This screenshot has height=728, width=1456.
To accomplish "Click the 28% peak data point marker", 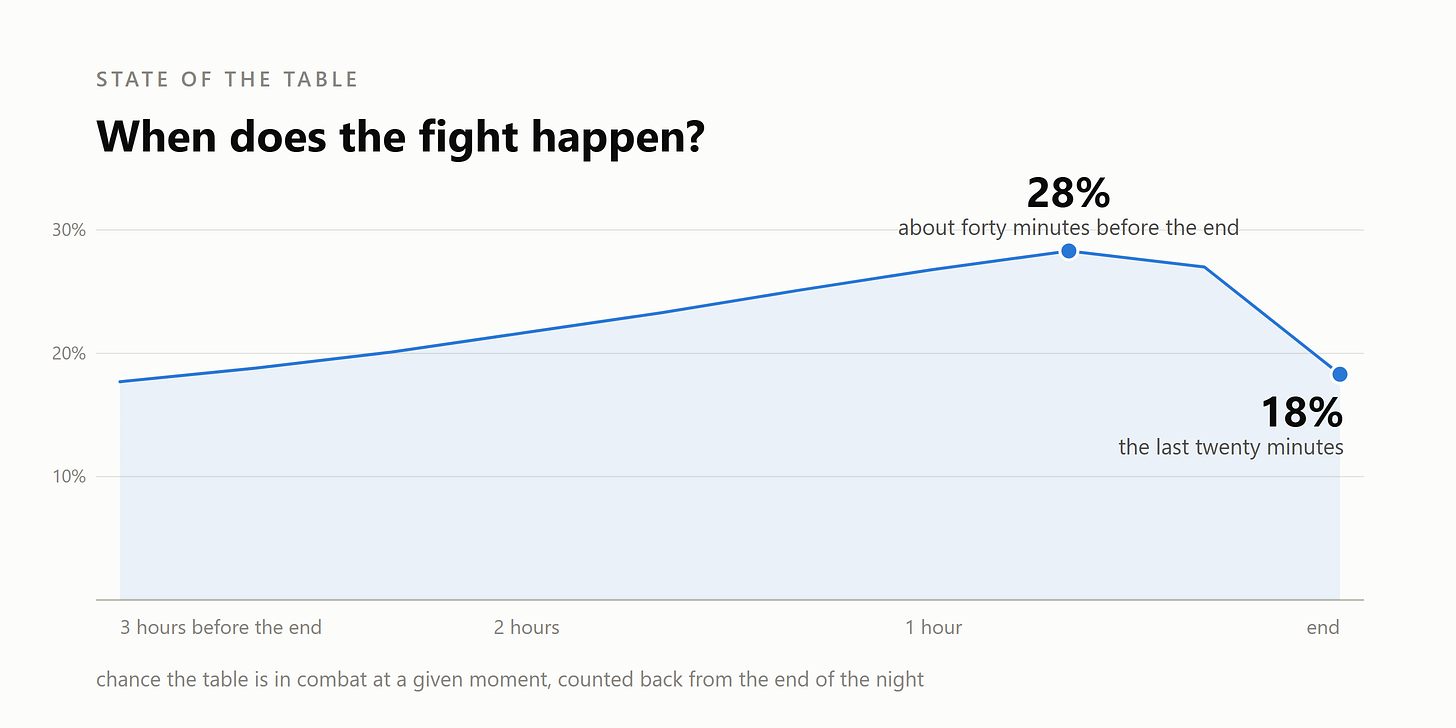I will tap(1068, 250).
